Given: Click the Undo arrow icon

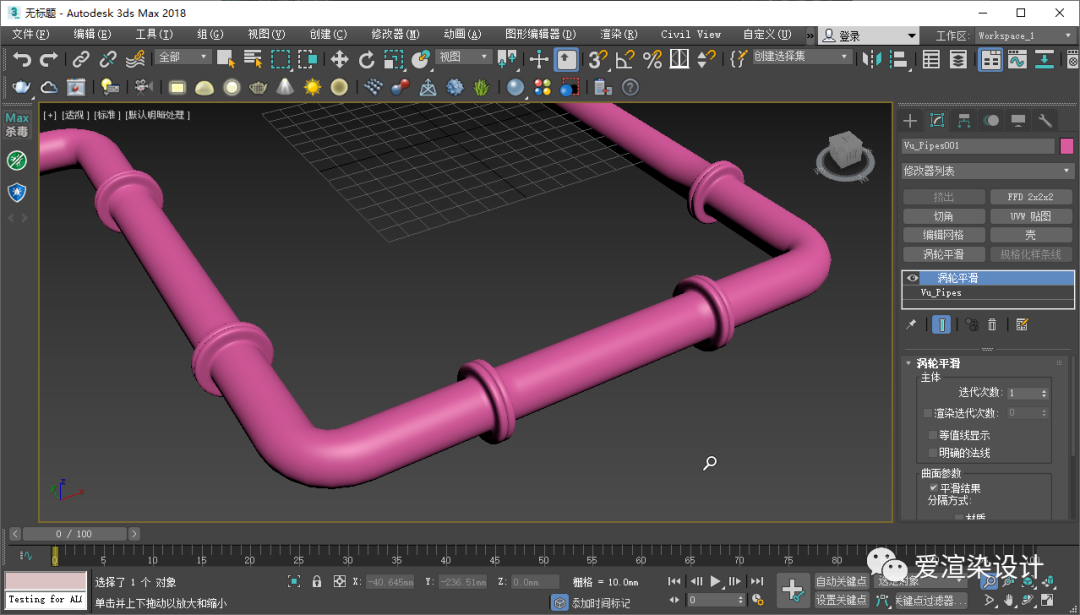Looking at the screenshot, I should (22, 60).
